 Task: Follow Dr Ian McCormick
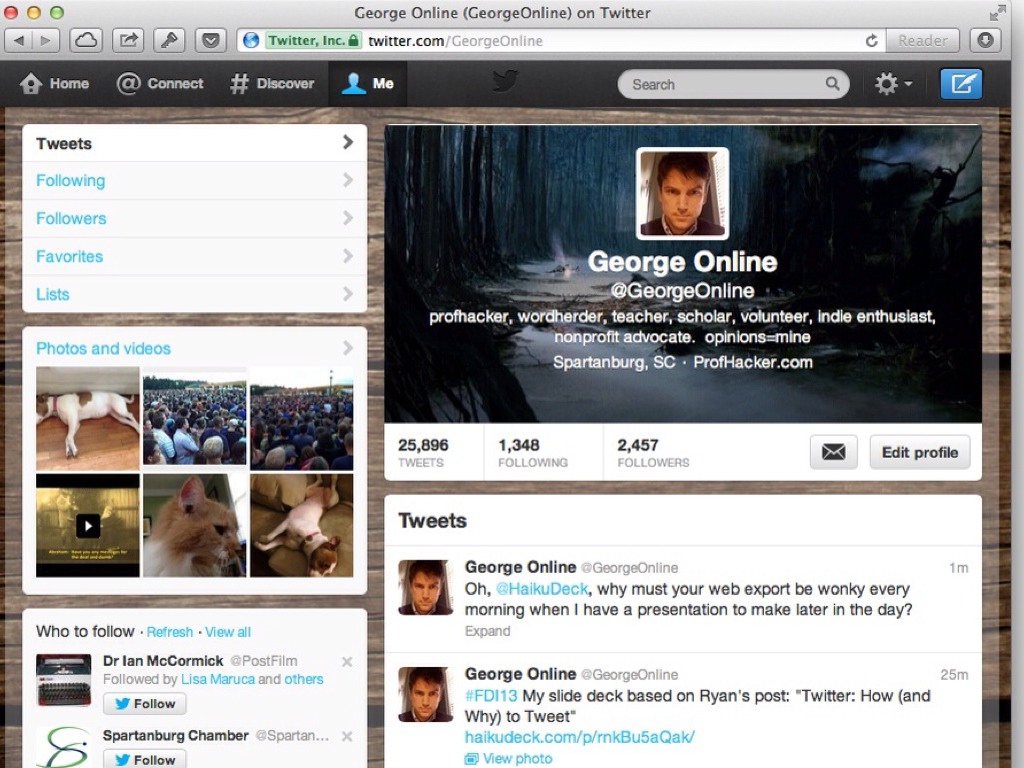145,704
